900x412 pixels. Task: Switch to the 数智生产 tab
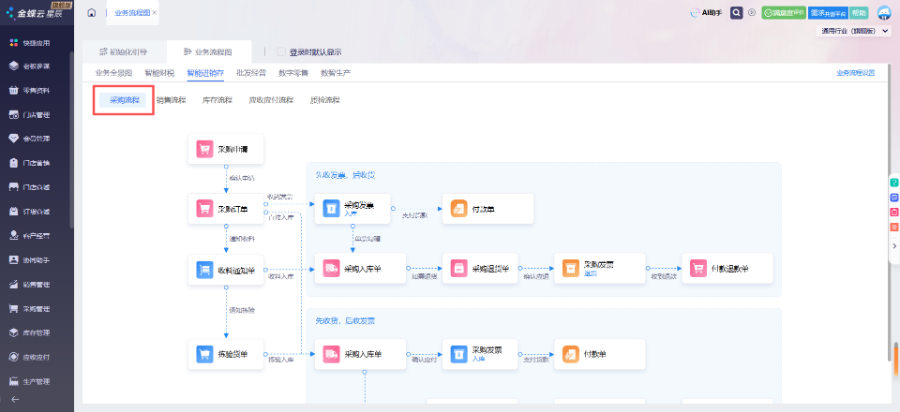pyautogui.click(x=336, y=73)
